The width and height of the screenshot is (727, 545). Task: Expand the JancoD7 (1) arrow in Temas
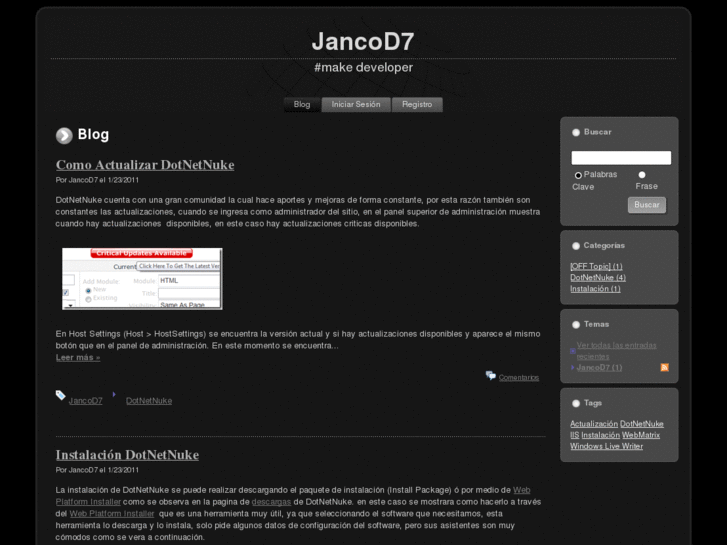click(x=573, y=367)
